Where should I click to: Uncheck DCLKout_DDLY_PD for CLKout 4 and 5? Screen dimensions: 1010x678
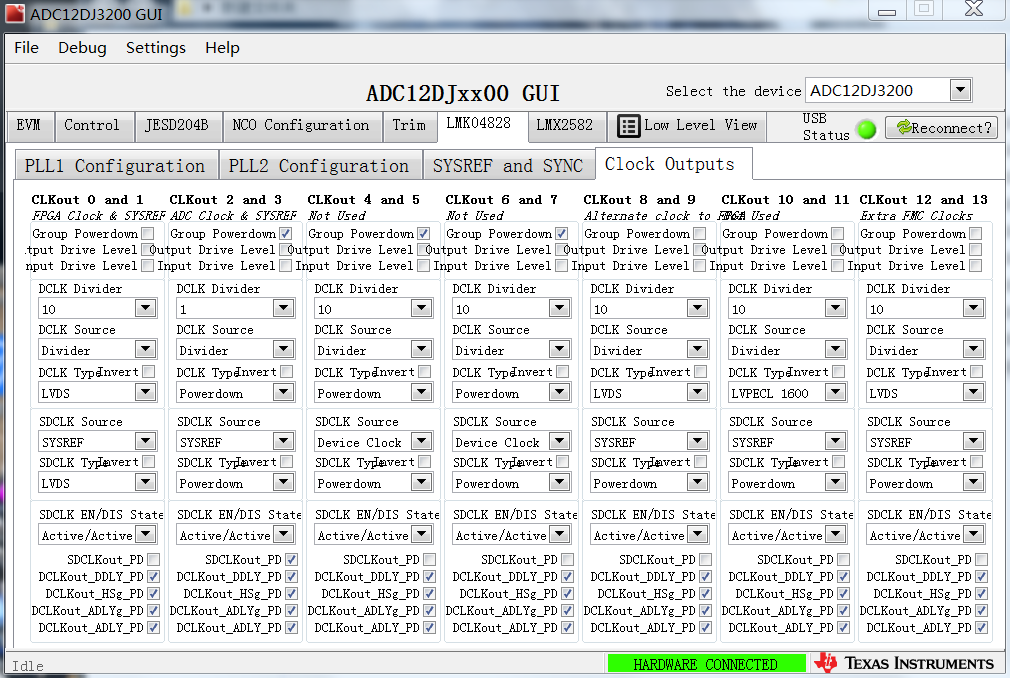point(430,576)
